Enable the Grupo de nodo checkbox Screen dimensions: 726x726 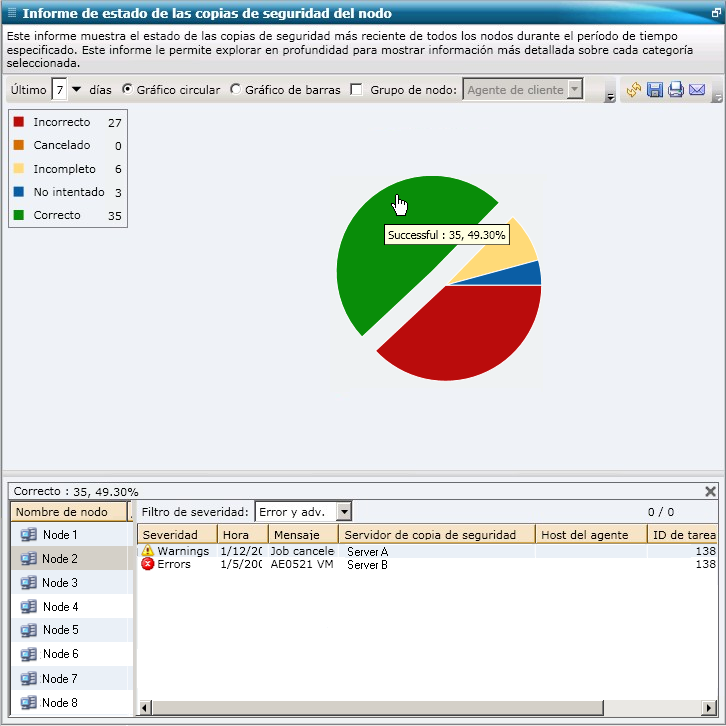tap(356, 89)
